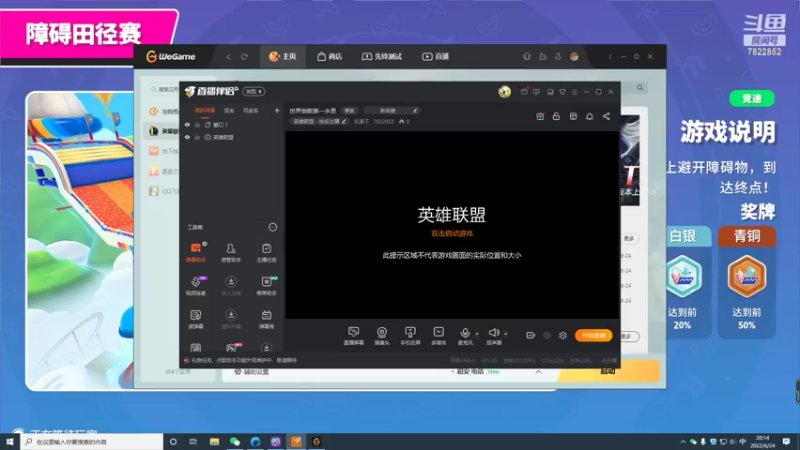Viewport: 800px width, 450px height.
Task: Open messages icon in streaming app title bar
Action: tap(524, 91)
